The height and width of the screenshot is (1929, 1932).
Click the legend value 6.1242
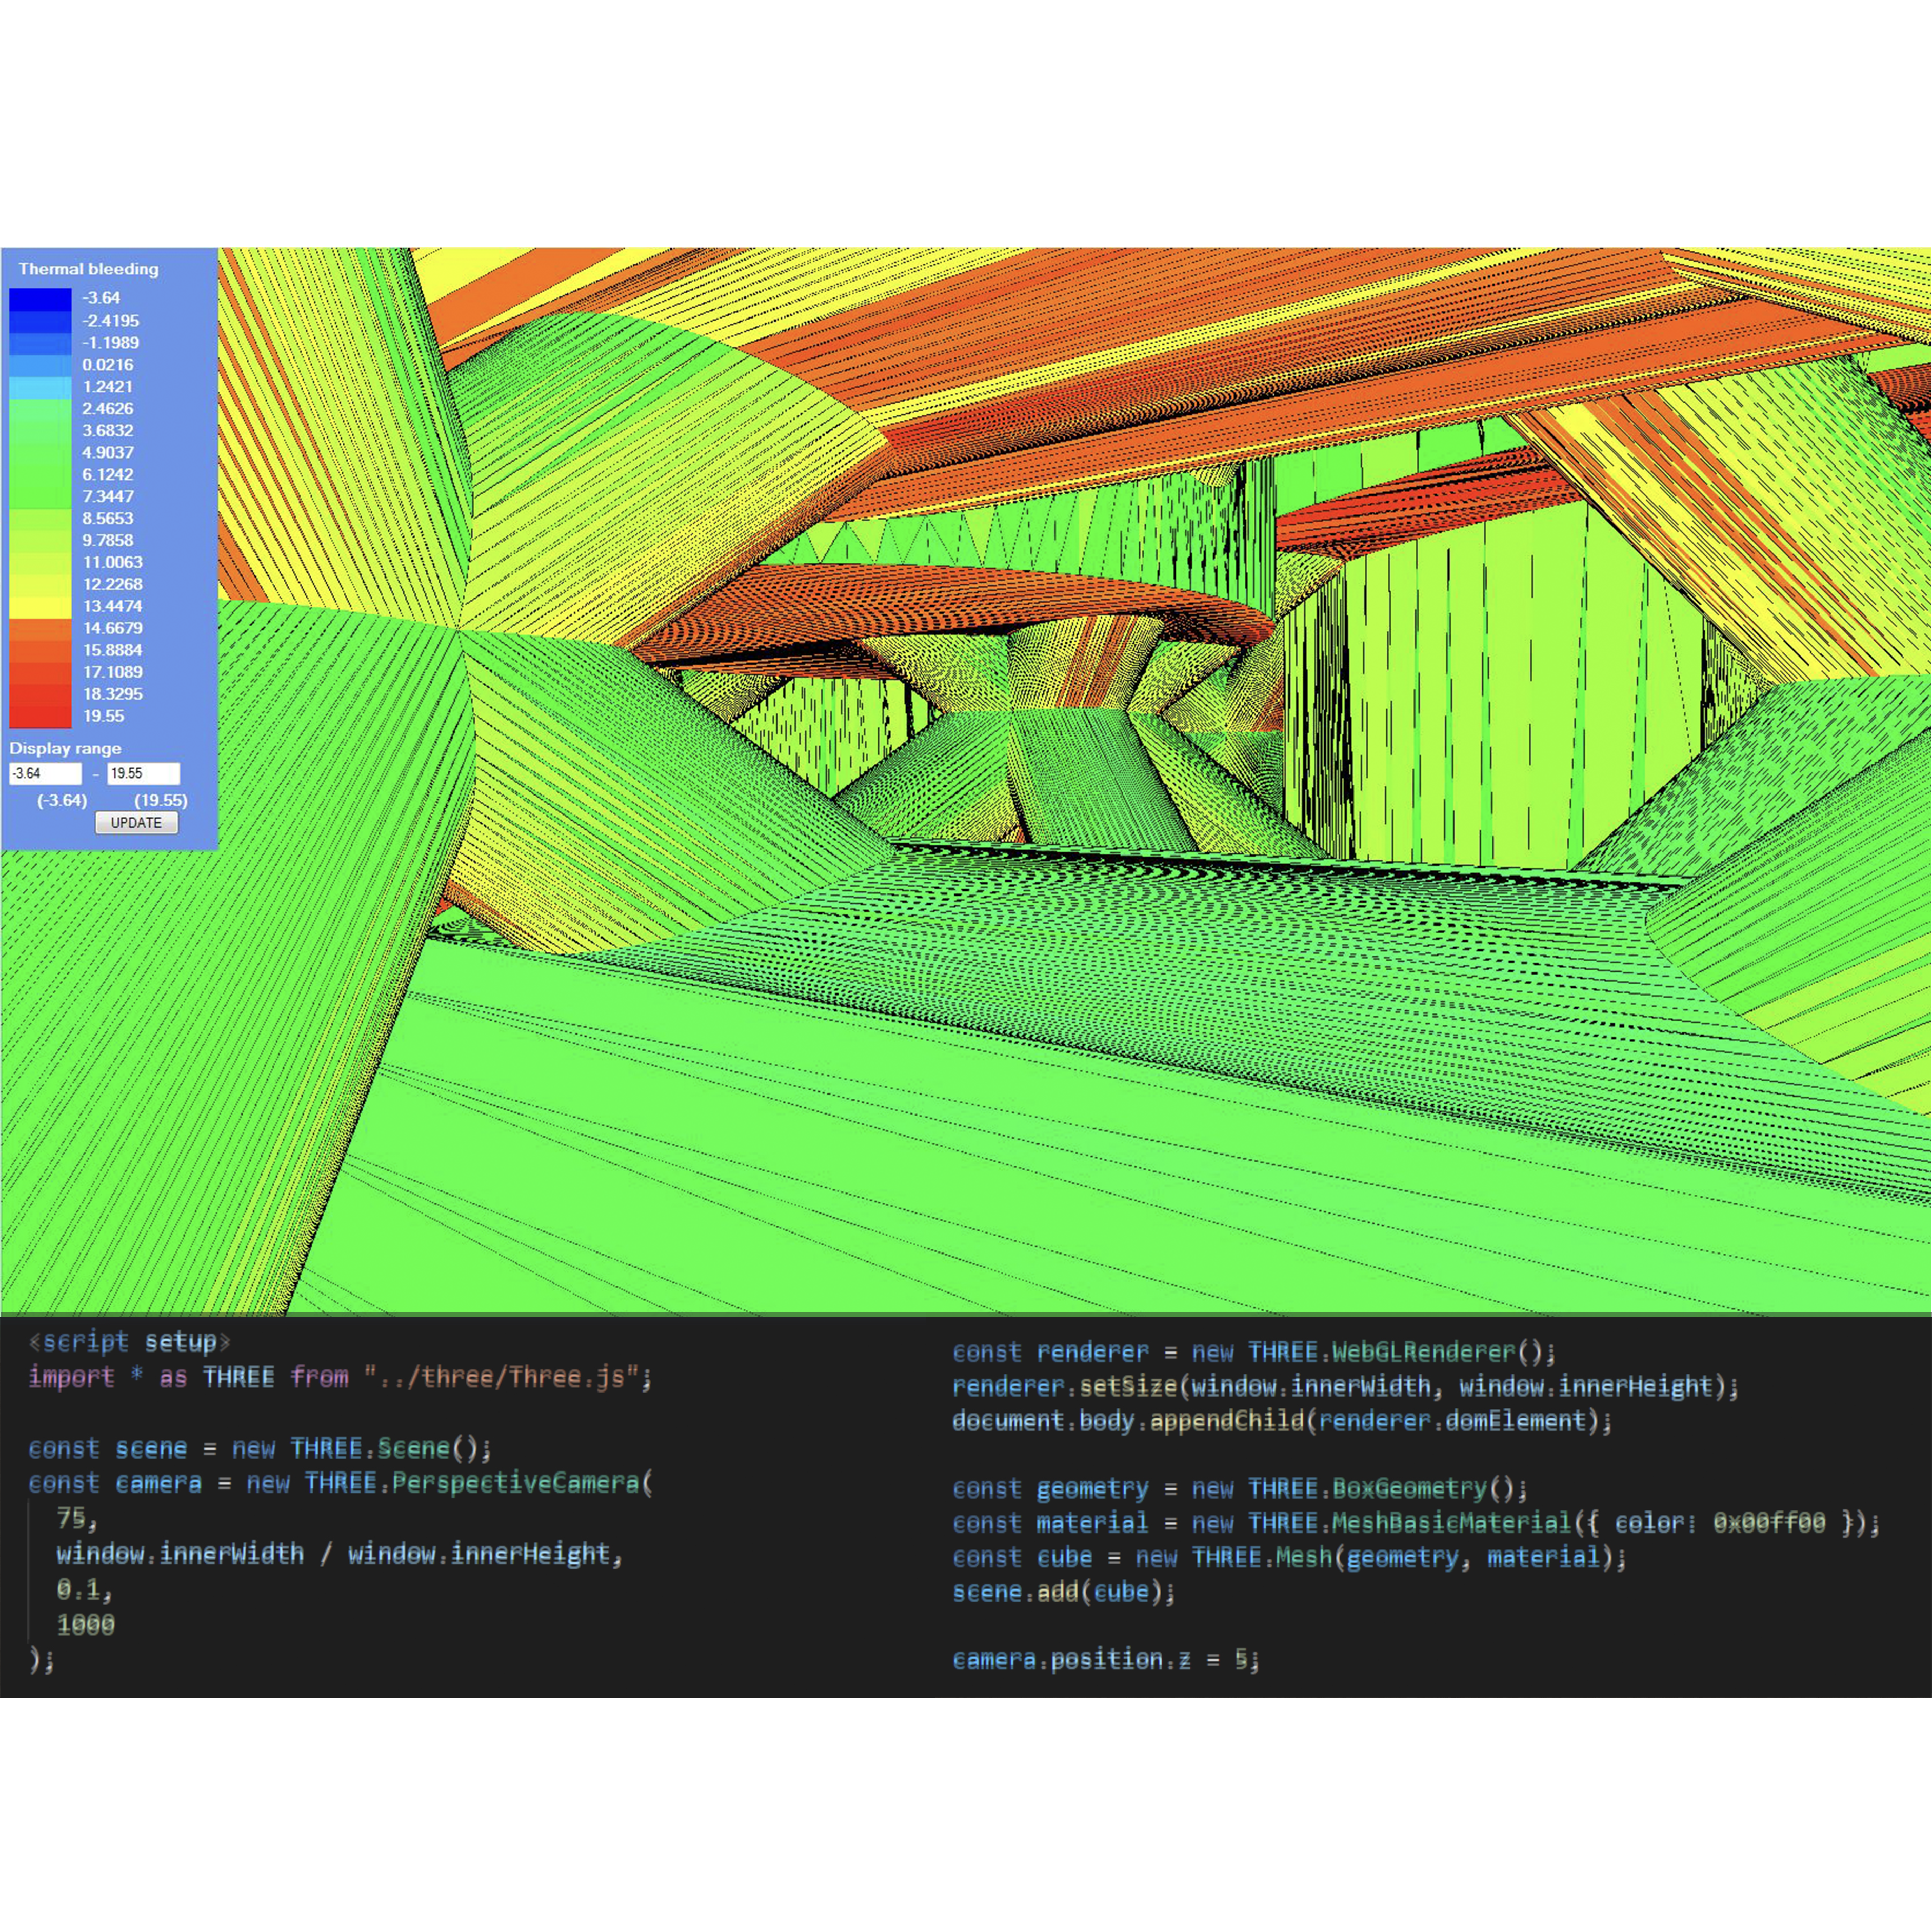click(x=108, y=474)
